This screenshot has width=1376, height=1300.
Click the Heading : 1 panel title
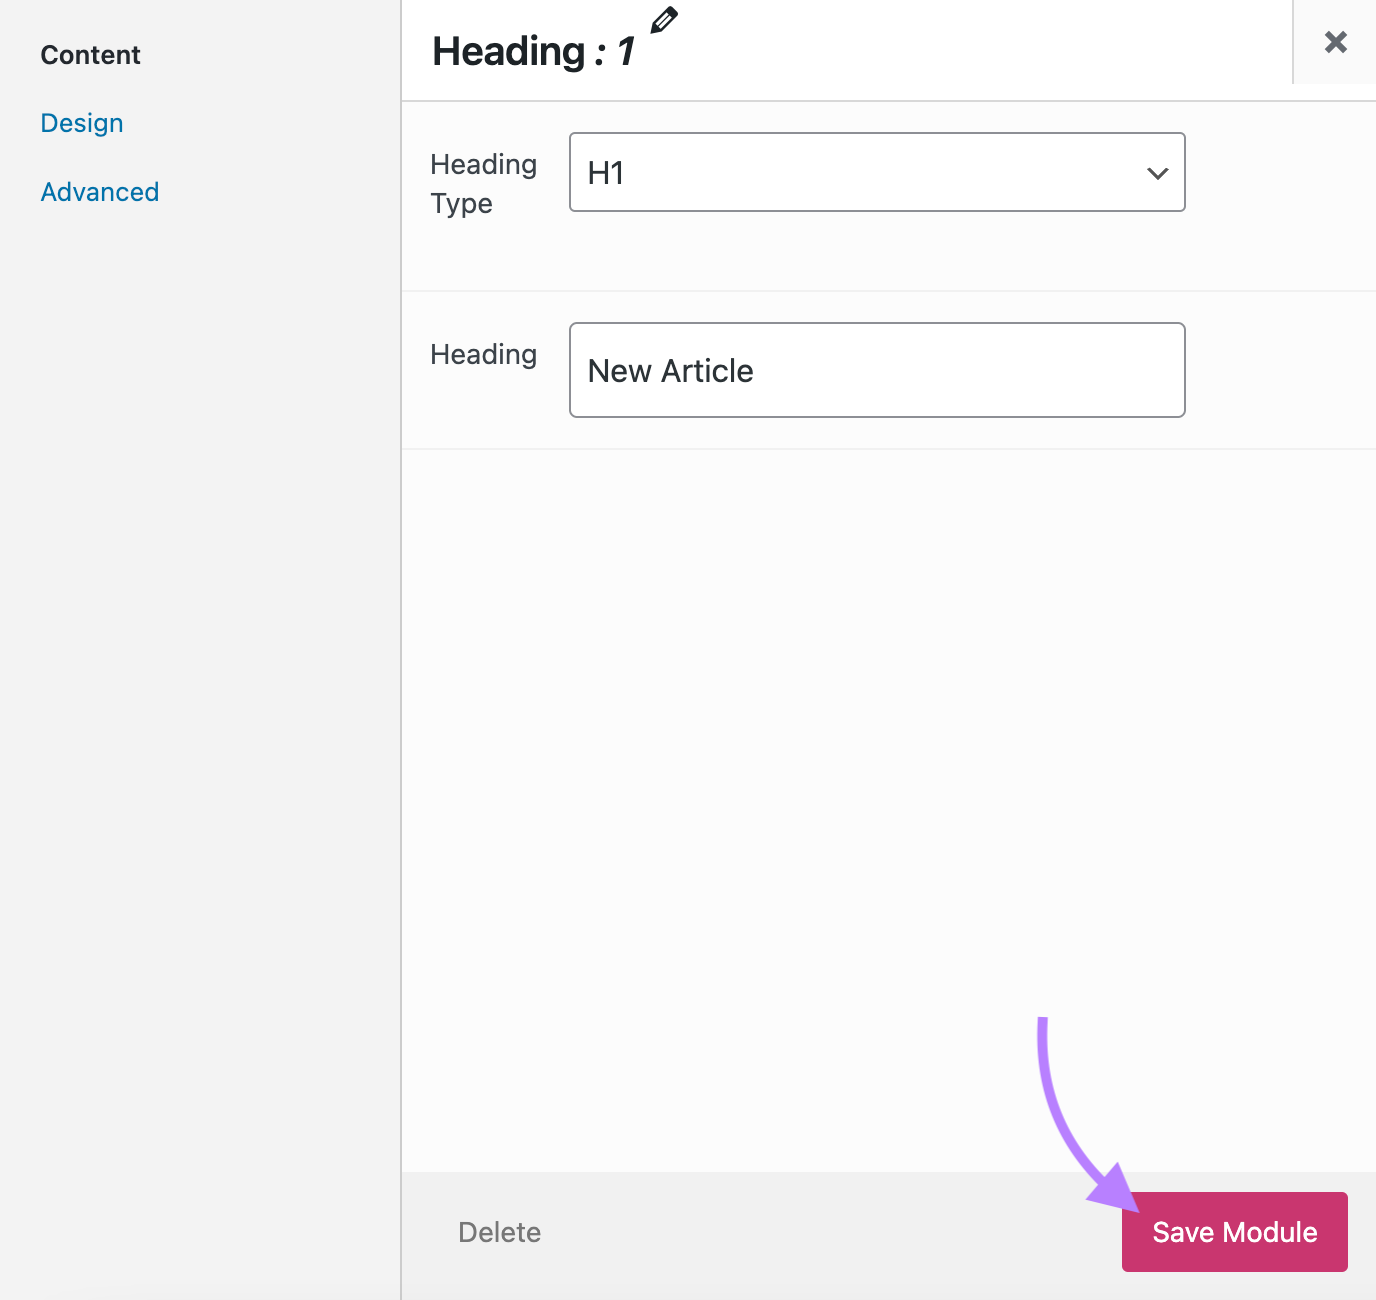click(533, 50)
